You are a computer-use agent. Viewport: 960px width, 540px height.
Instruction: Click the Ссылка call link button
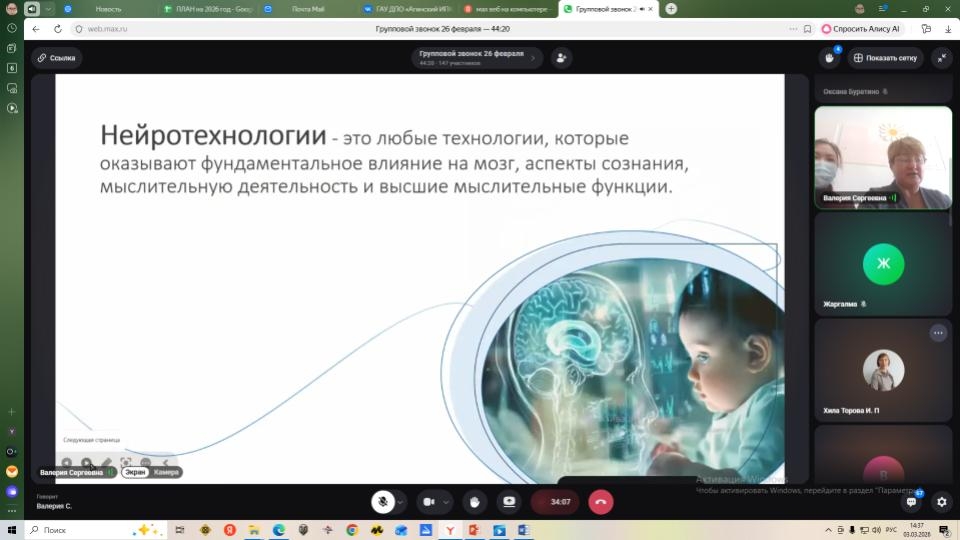click(57, 58)
